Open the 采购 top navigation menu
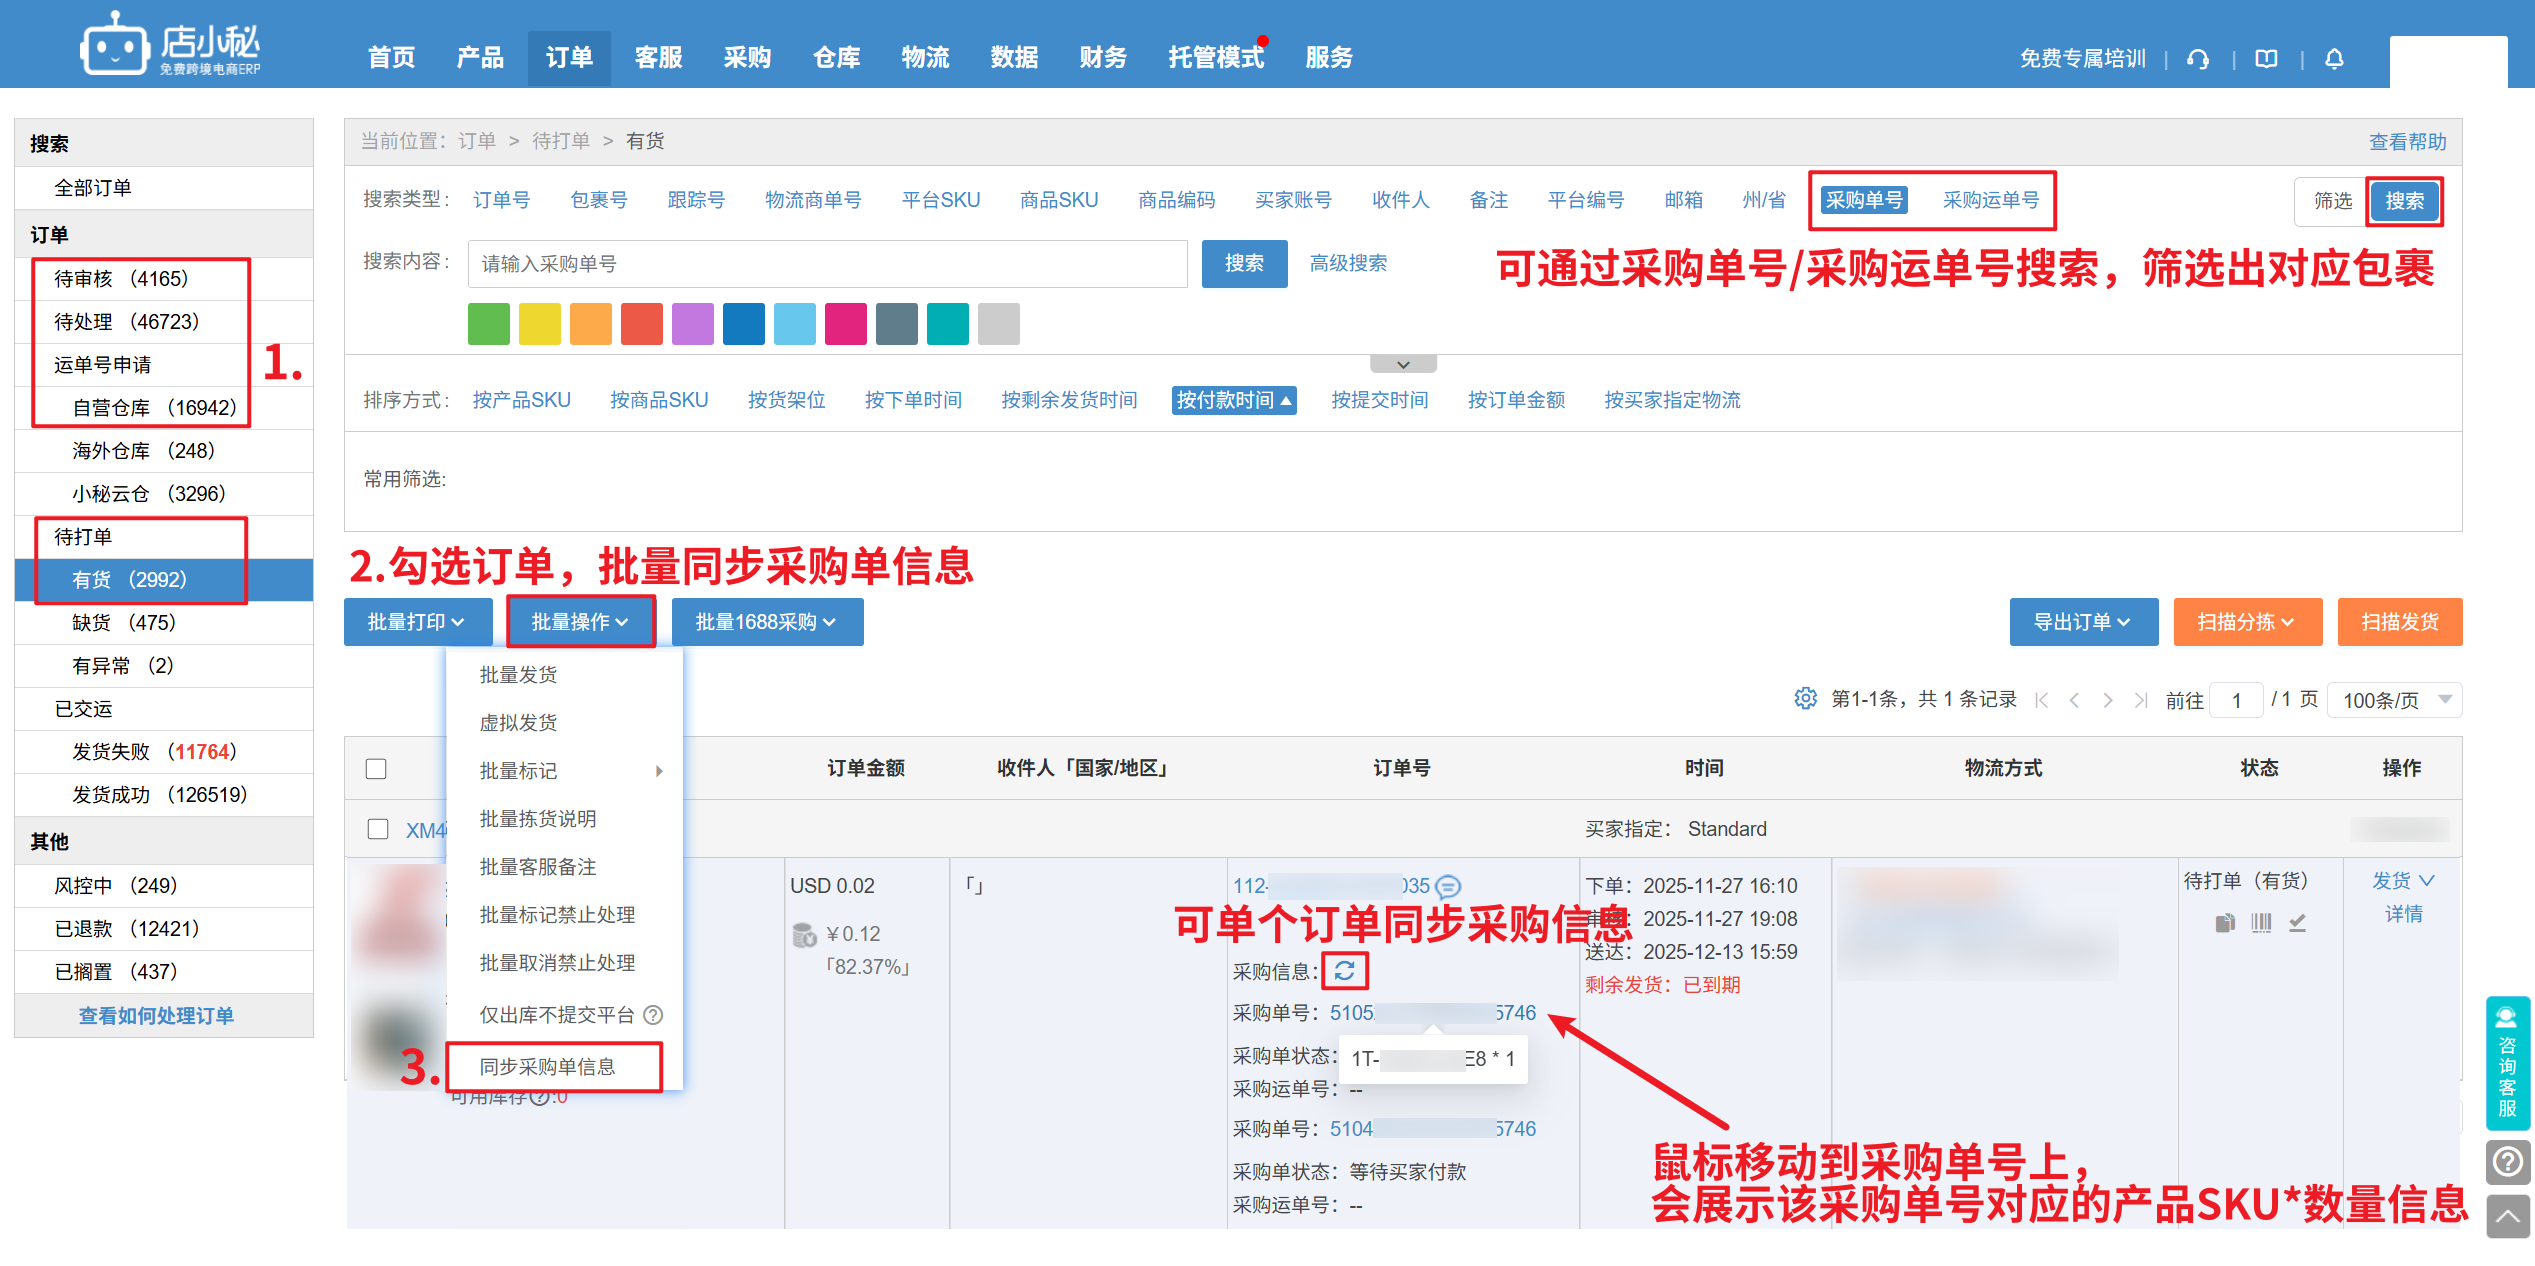Viewport: 2535px width, 1266px height. 747,58
